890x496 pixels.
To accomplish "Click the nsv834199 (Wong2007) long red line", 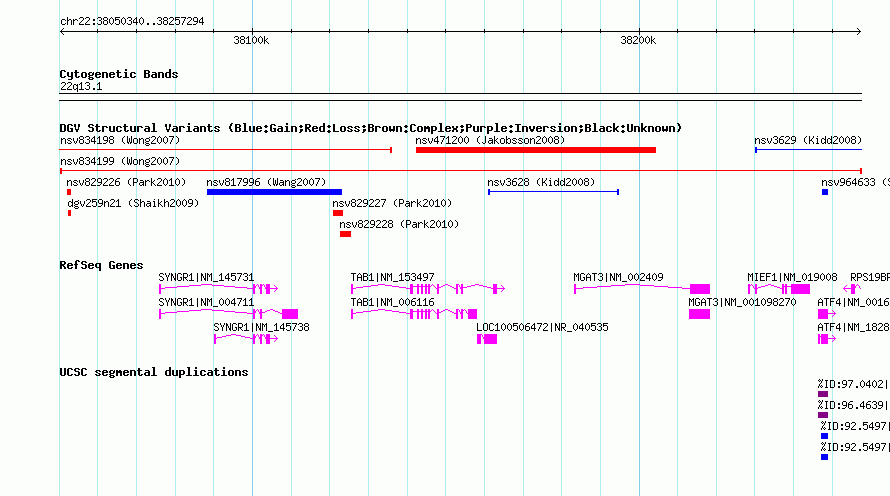I will tap(461, 171).
